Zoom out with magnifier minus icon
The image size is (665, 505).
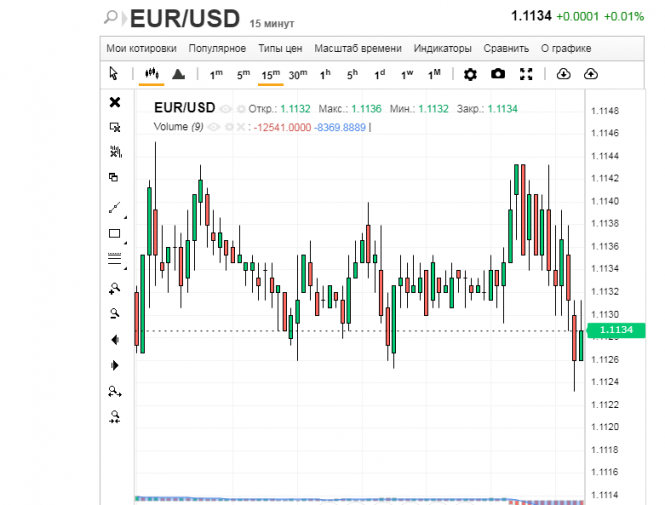(115, 314)
